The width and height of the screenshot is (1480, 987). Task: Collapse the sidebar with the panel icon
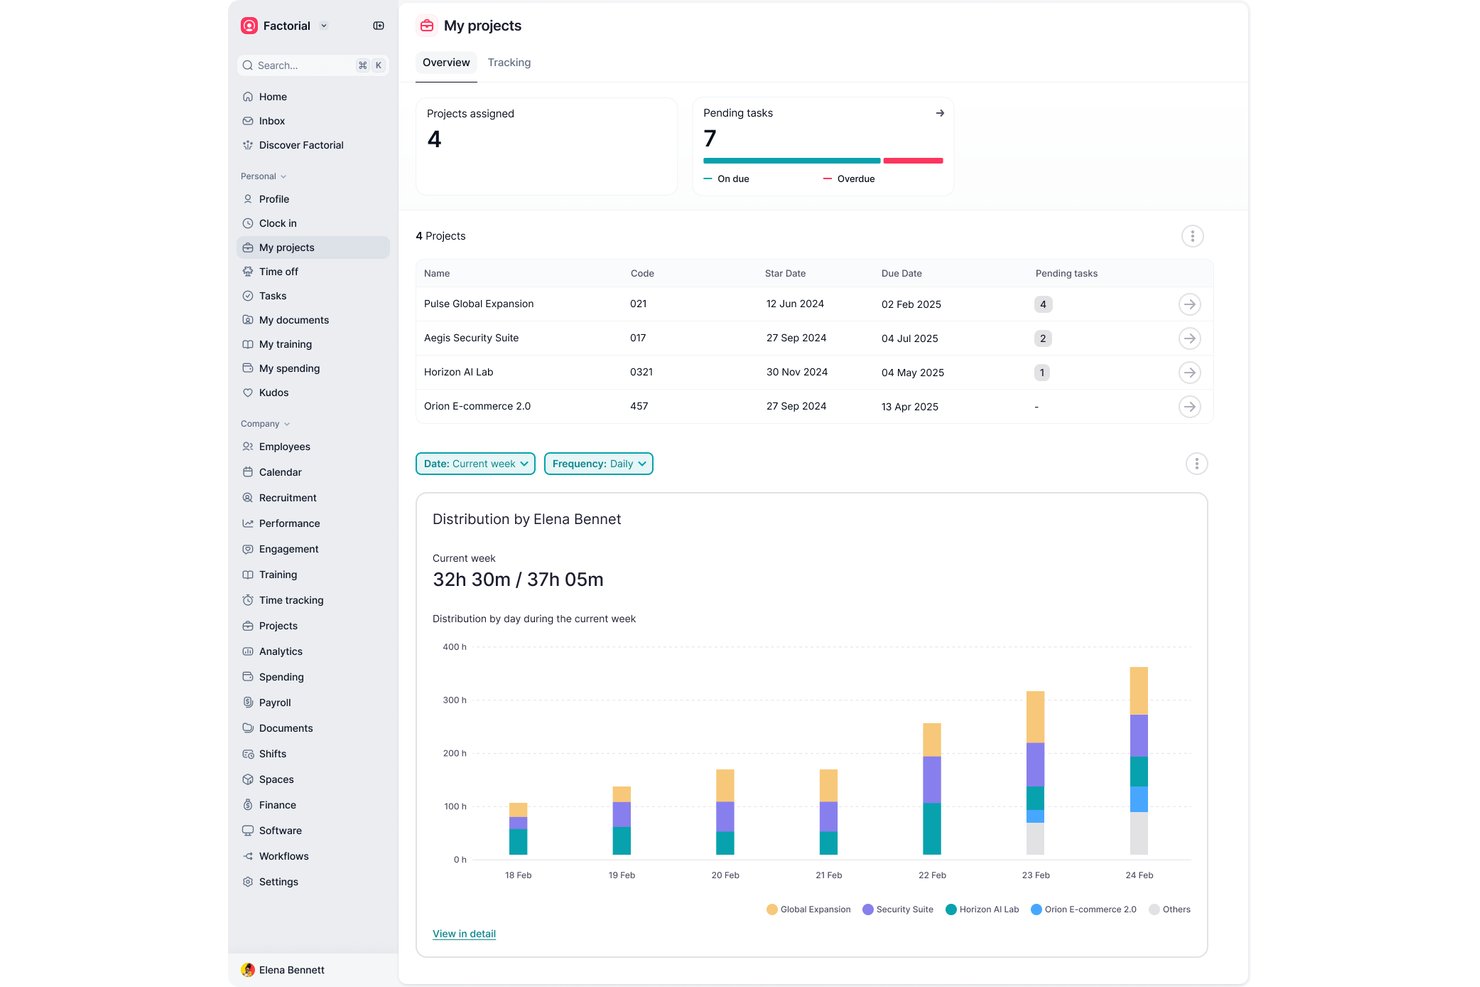click(x=379, y=26)
